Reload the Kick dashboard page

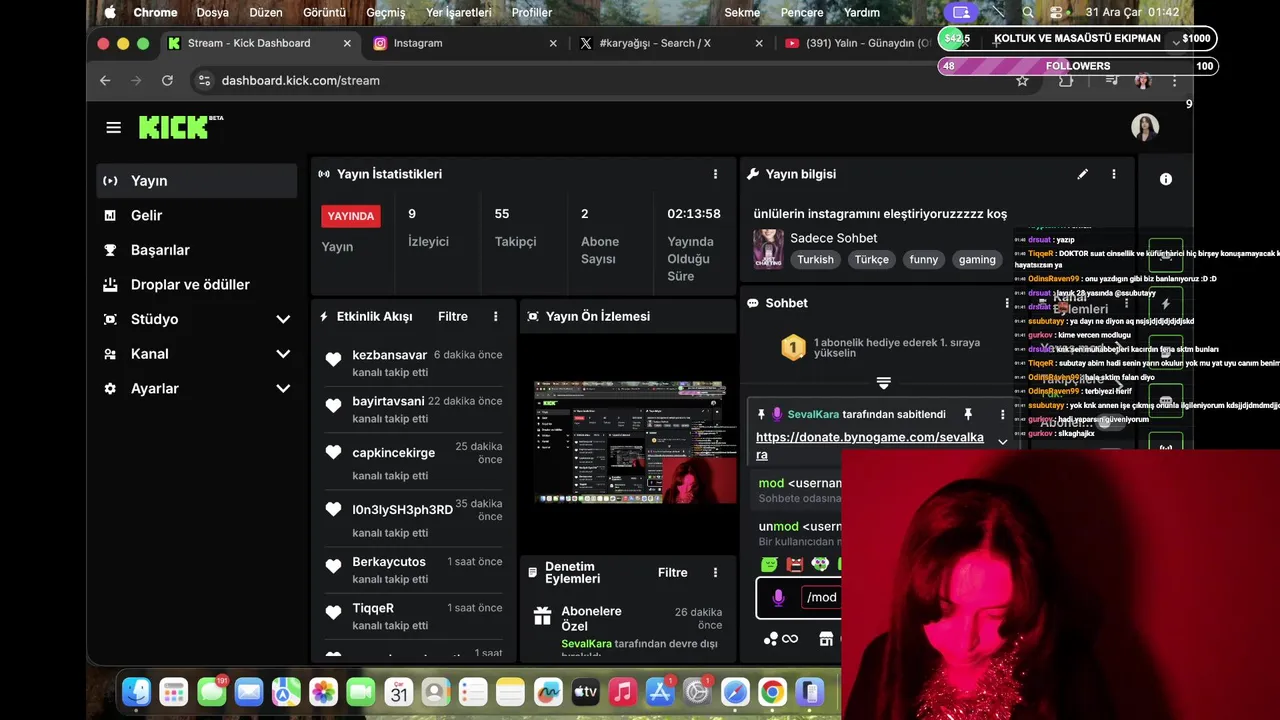[167, 80]
